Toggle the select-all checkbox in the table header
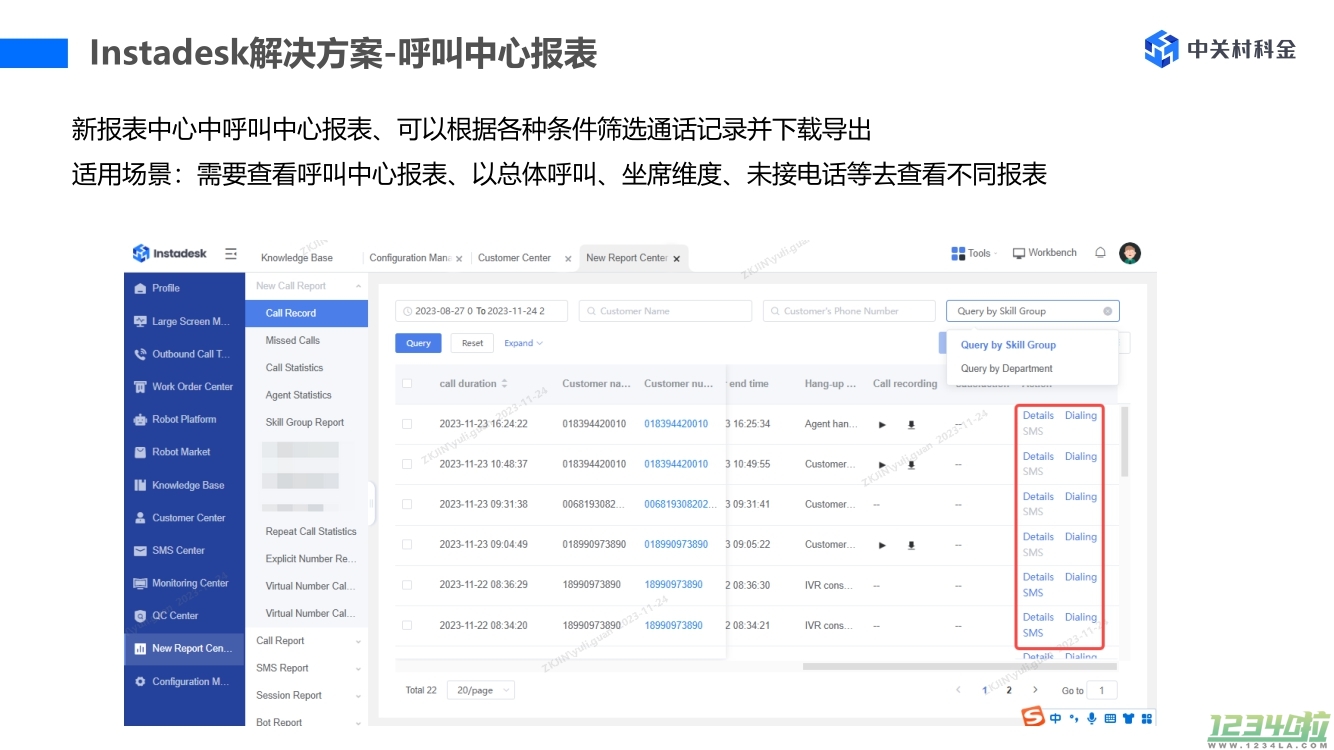Viewport: 1334px width, 750px height. [407, 383]
